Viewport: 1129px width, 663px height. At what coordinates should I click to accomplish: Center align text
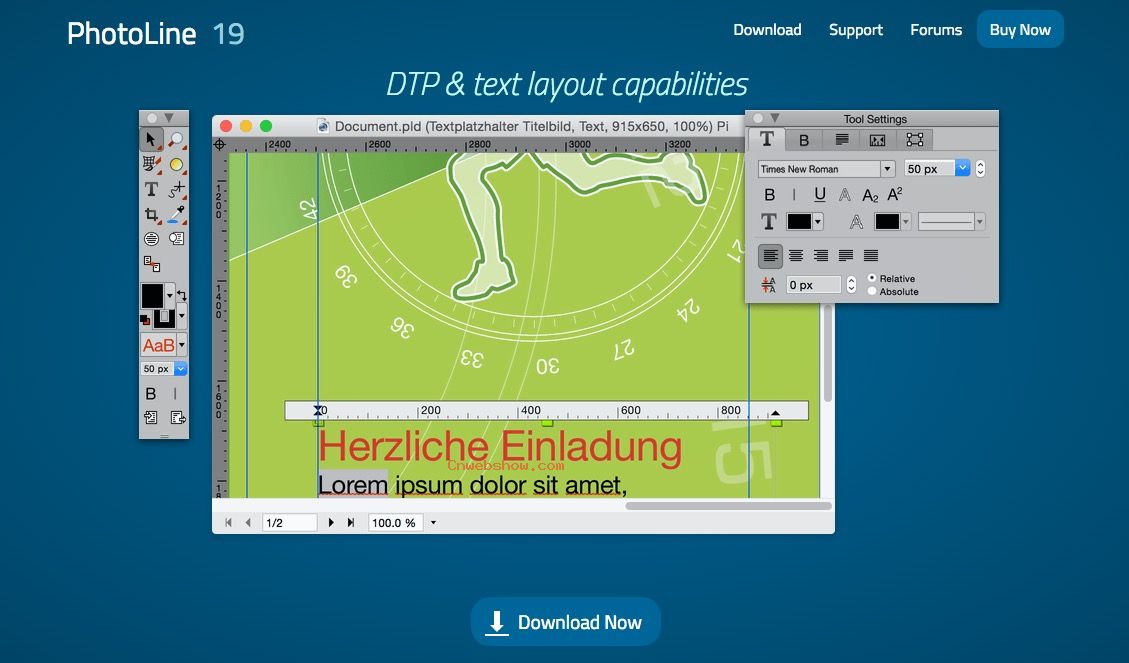[796, 256]
